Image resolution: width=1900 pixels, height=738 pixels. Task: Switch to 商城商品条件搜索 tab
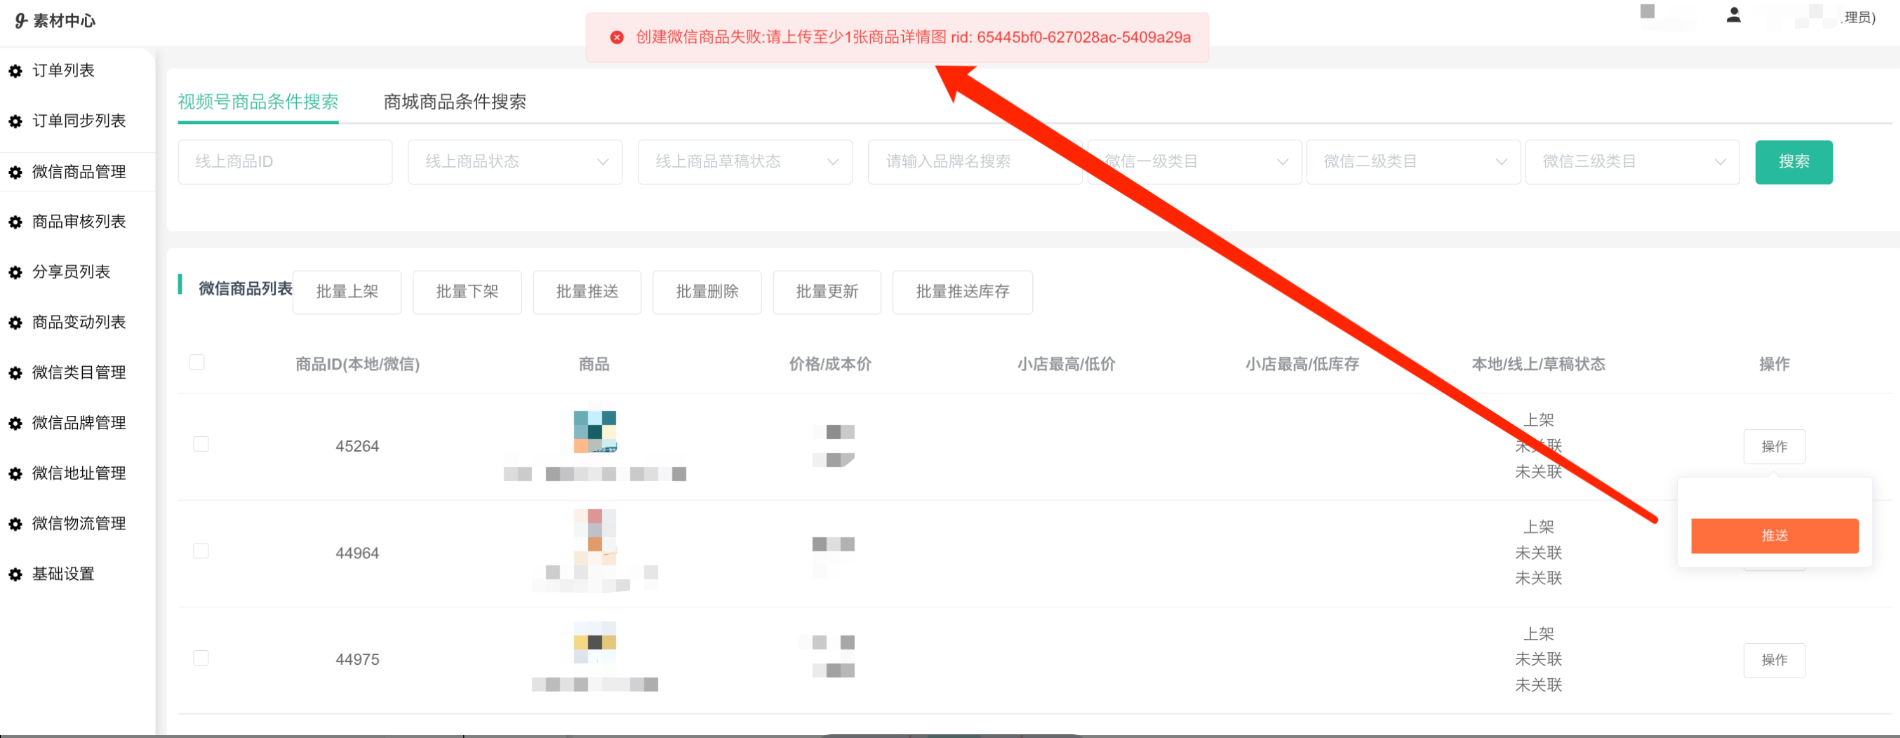(455, 102)
